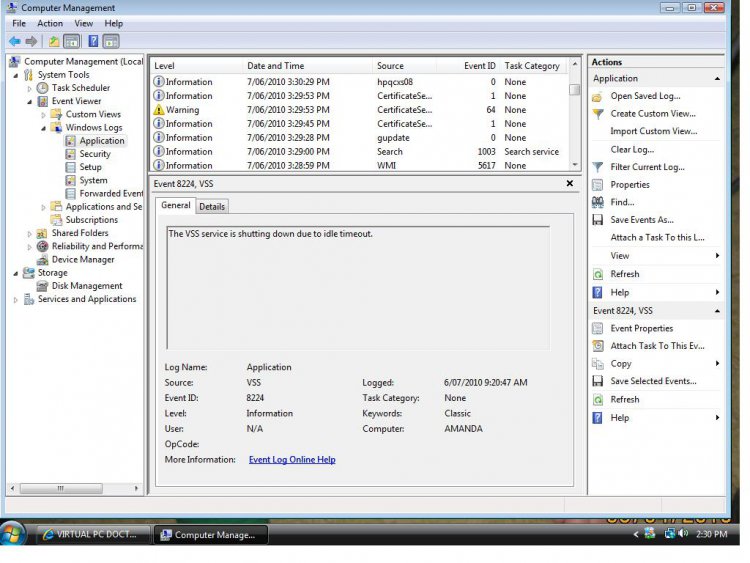Viewport: 750px width, 563px height.
Task: Open the Event Log Online Help link
Action: point(292,460)
